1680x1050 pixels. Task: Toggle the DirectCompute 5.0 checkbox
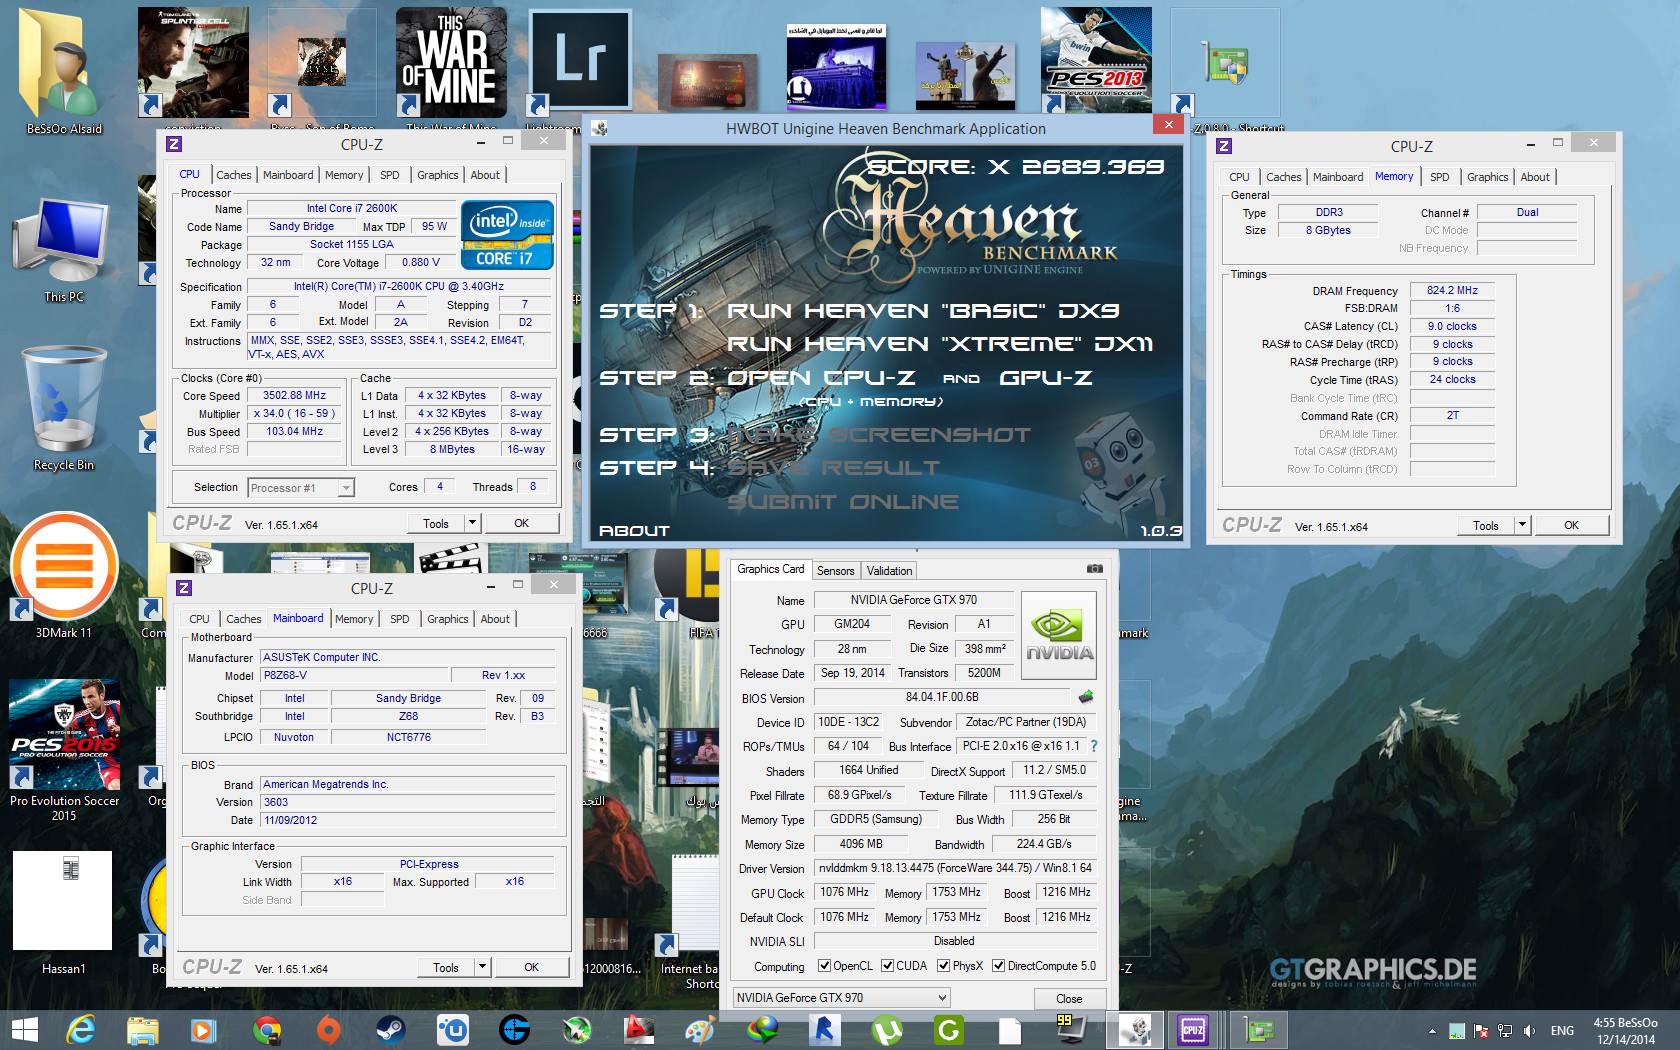pyautogui.click(x=998, y=966)
